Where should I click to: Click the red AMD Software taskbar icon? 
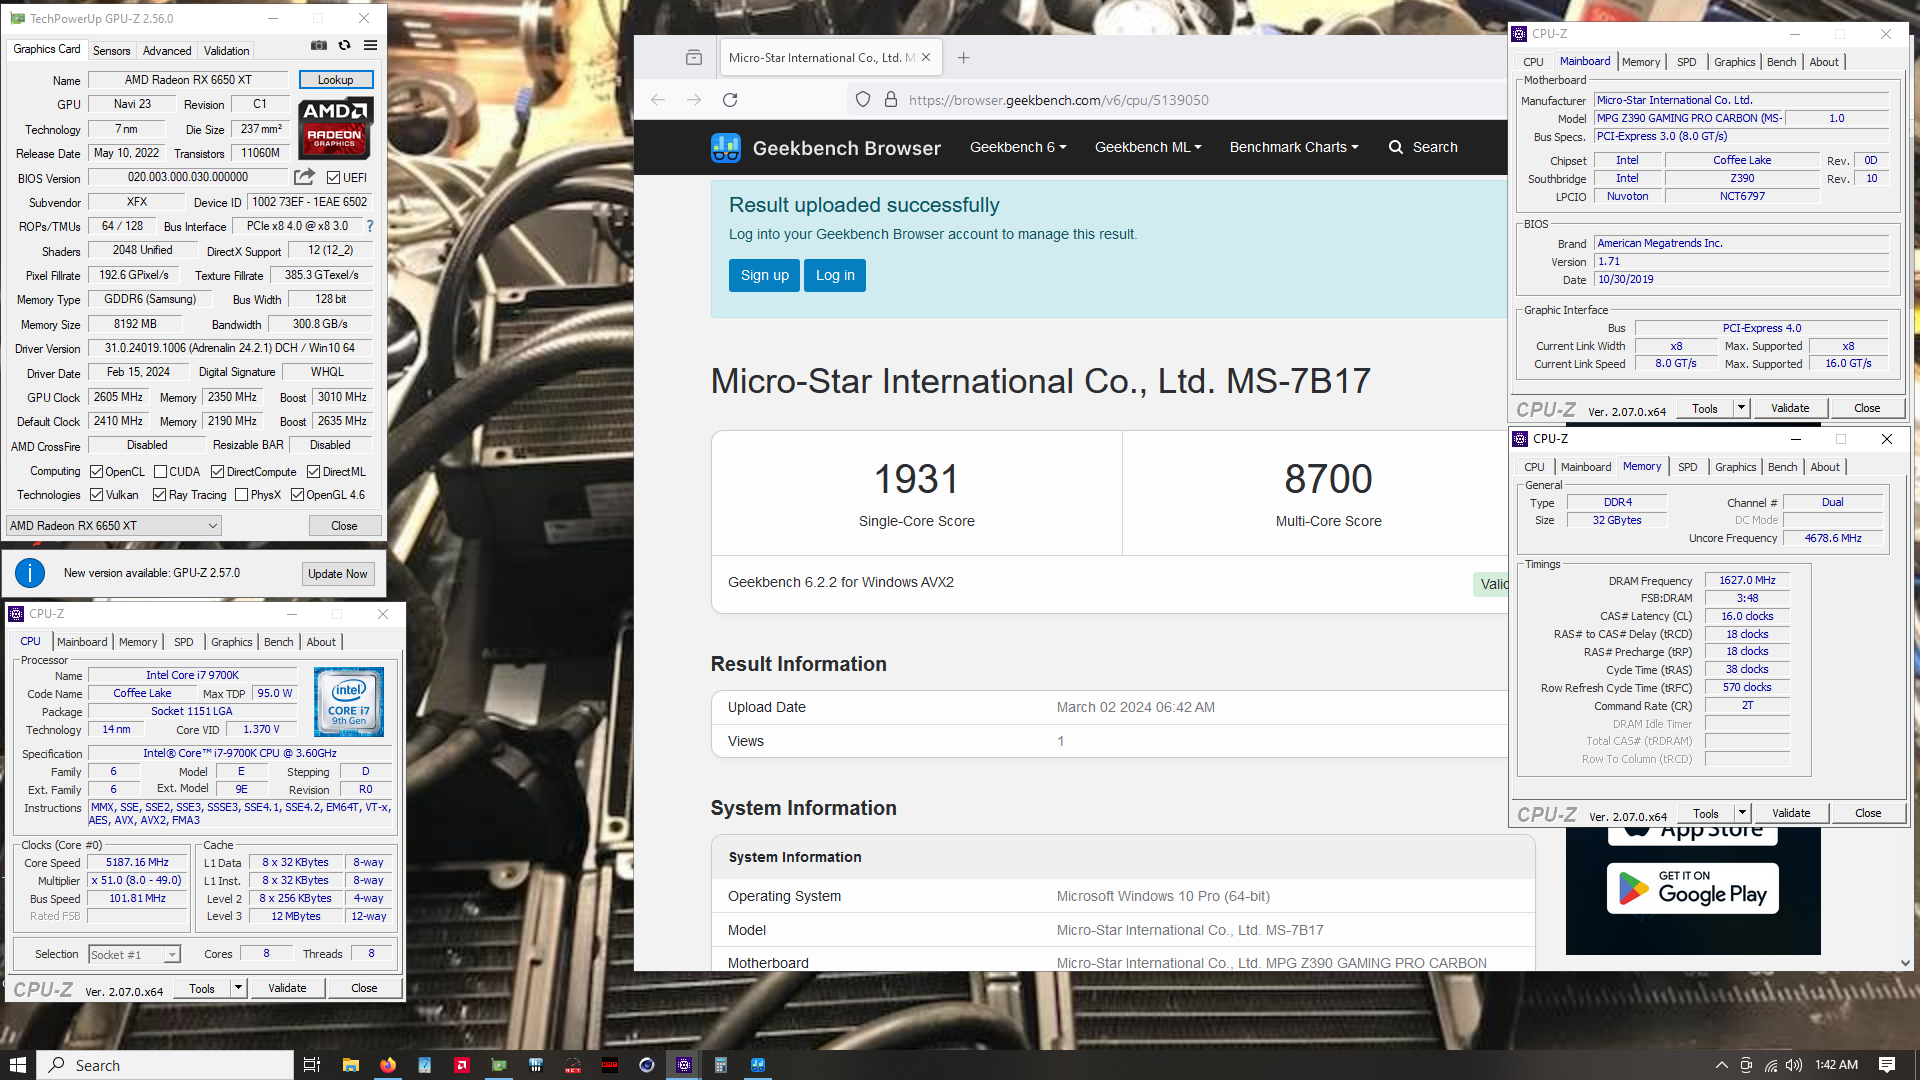[462, 1065]
